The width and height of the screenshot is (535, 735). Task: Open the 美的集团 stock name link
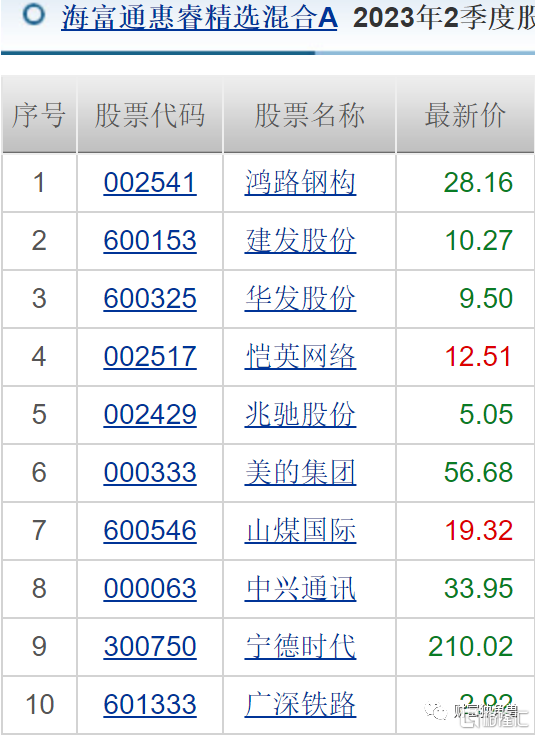[x=300, y=472]
